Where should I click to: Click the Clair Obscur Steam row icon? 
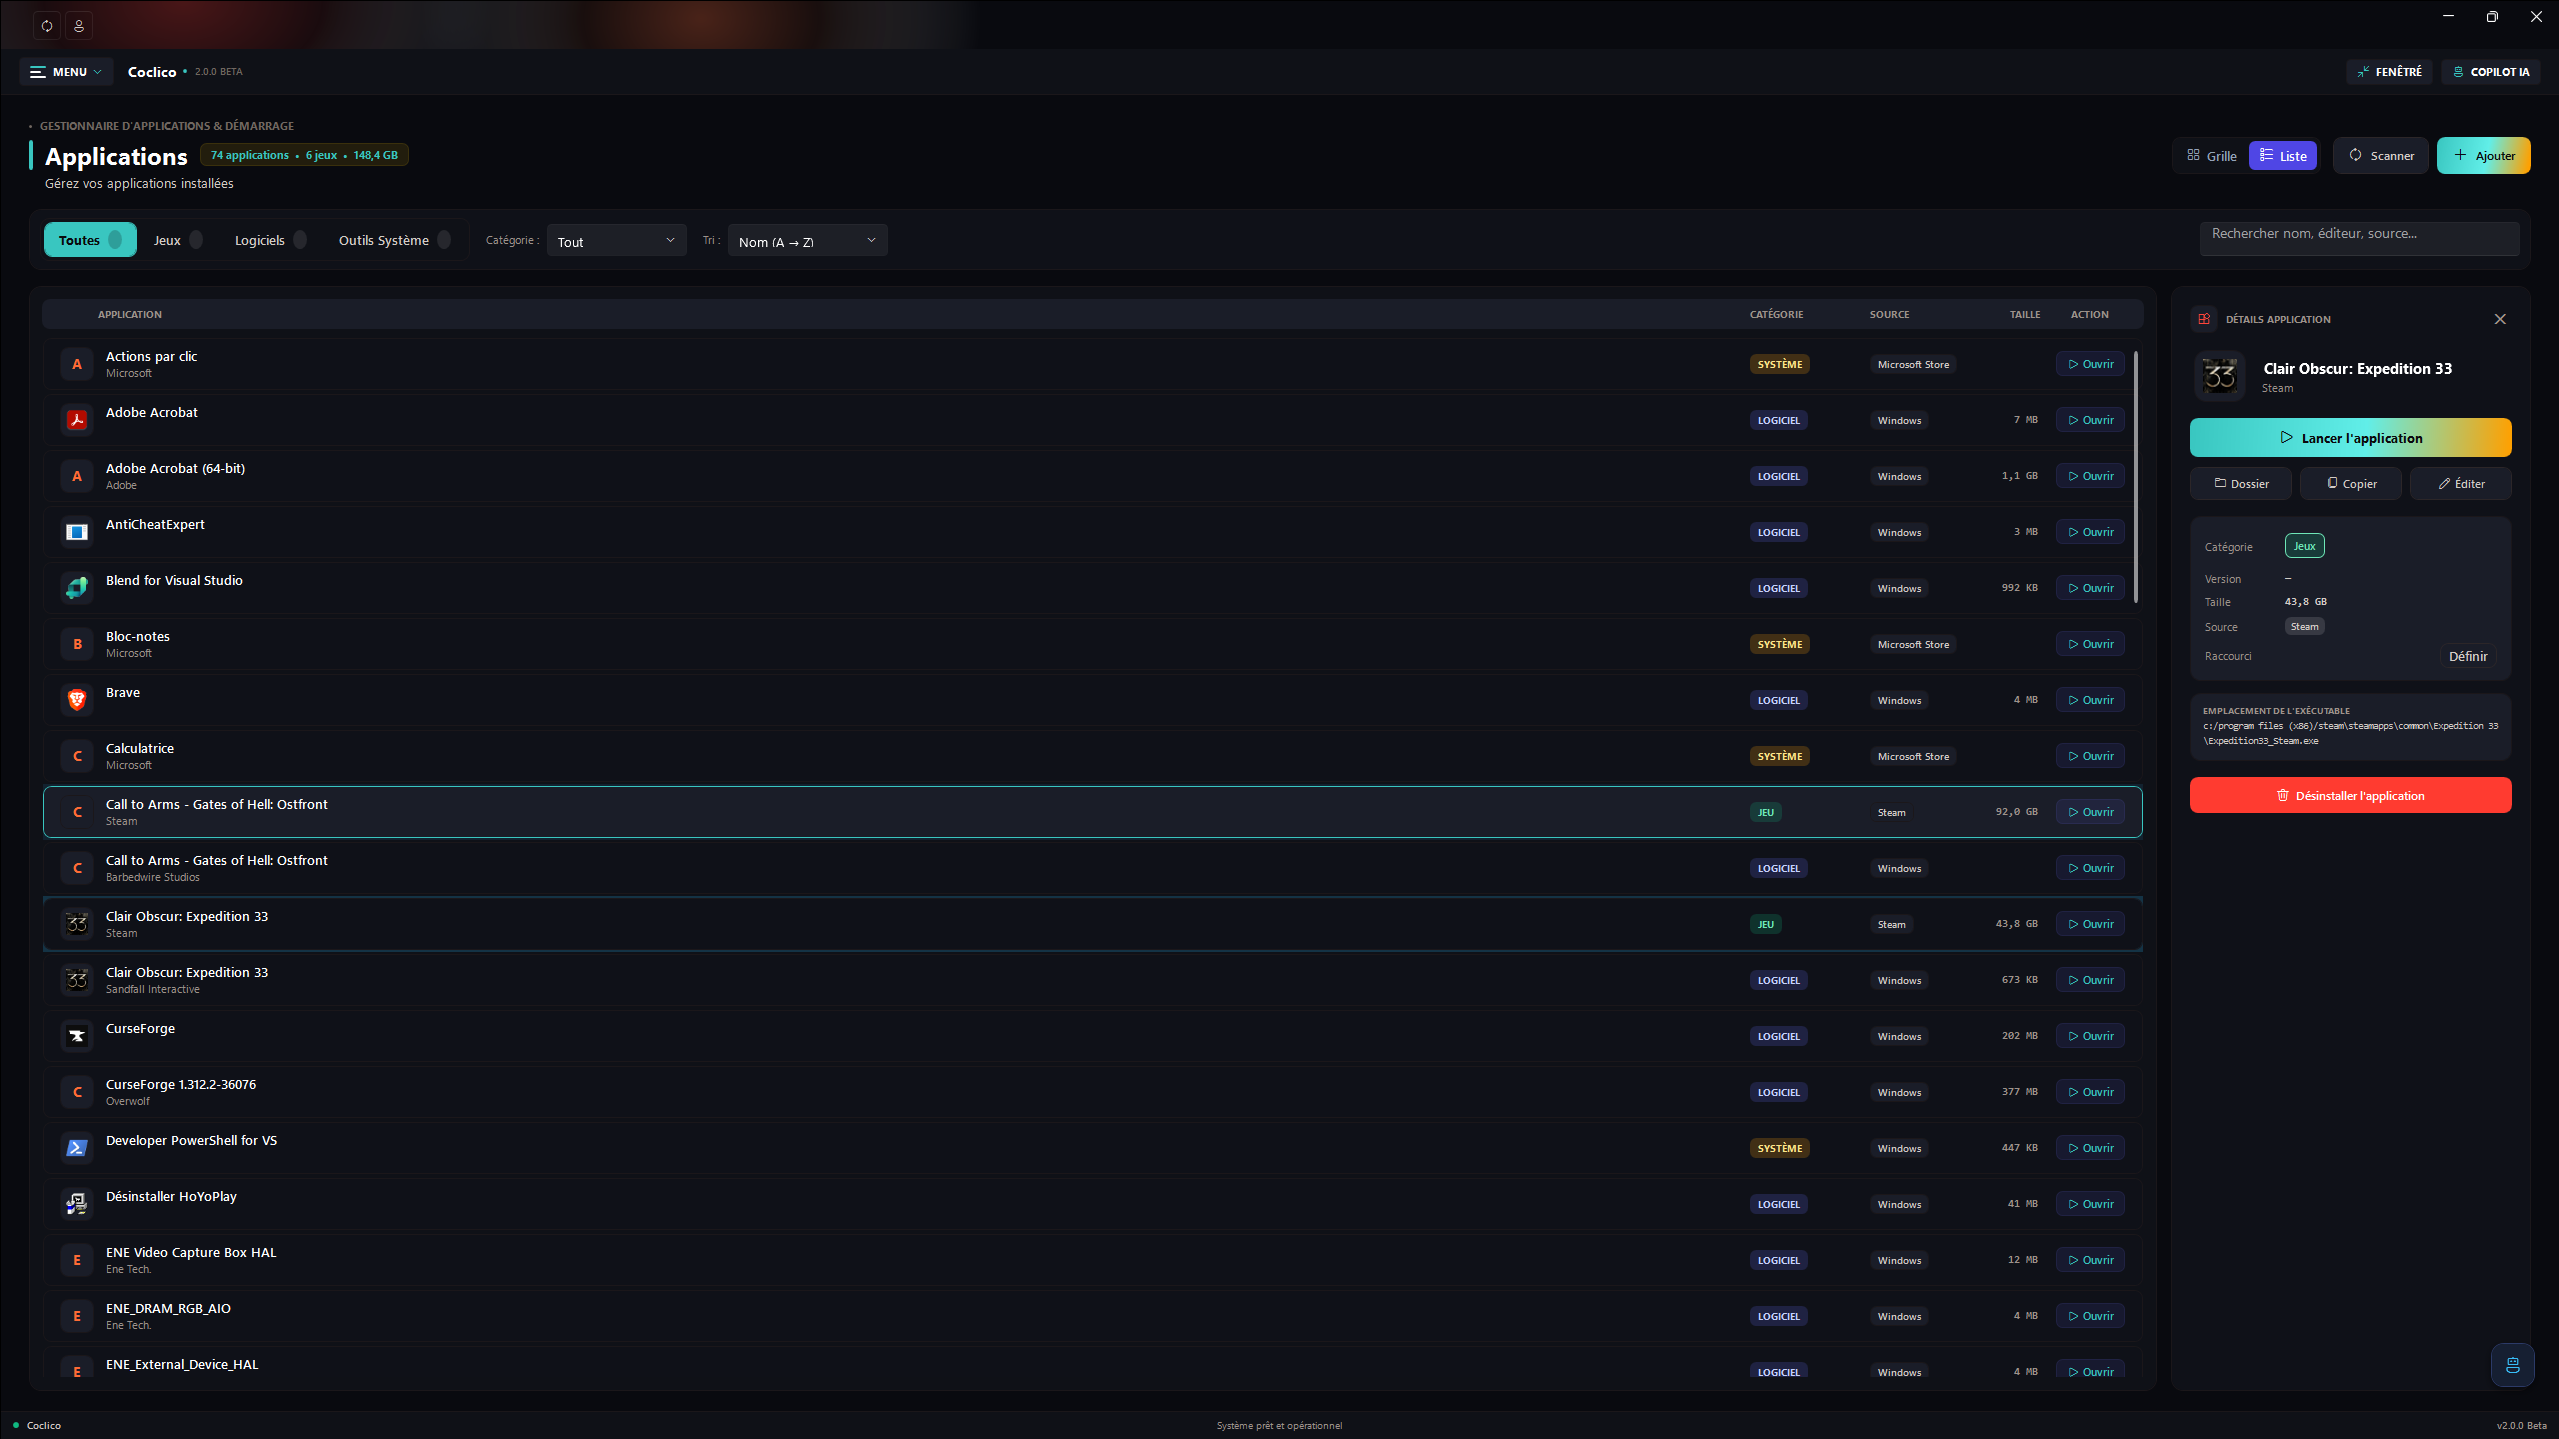(77, 924)
